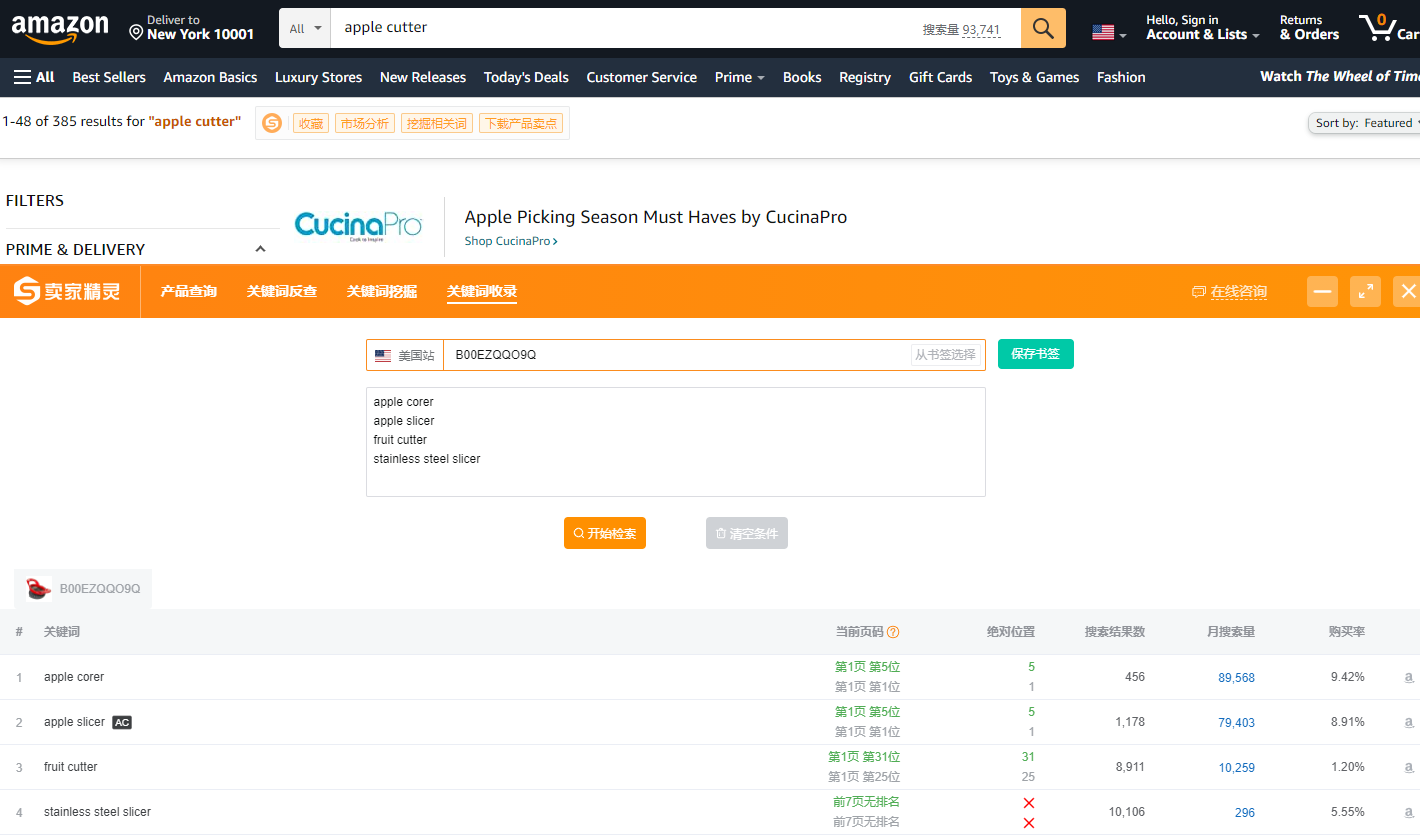Viewport: 1420px width, 835px height.
Task: Click the 月搜索量 column header
Action: pos(1230,632)
